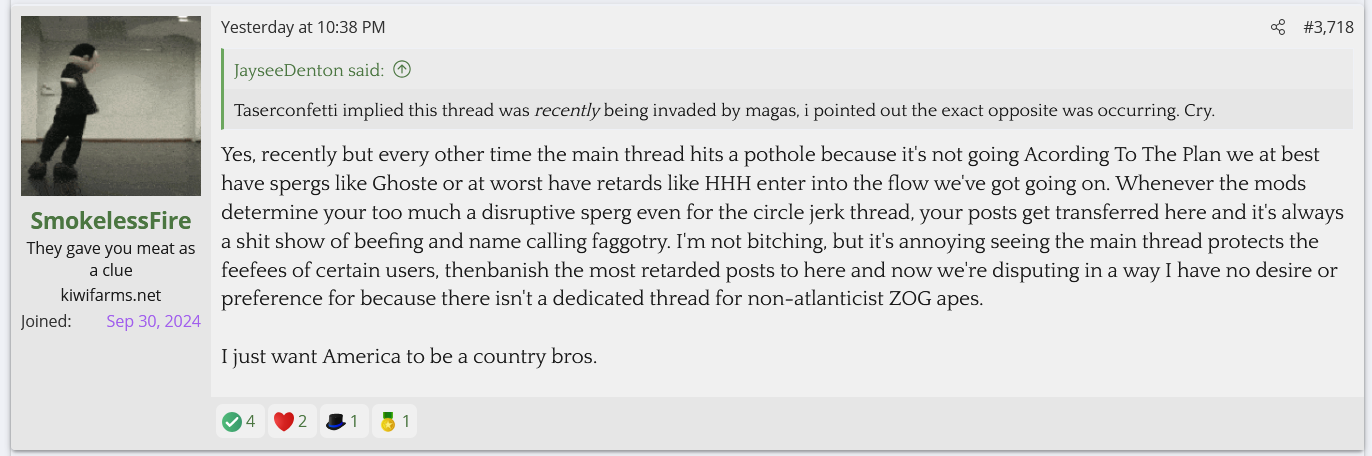1372x456 pixels.
Task: Click the line 'I just want America to be a country bros.'
Action: tap(409, 356)
